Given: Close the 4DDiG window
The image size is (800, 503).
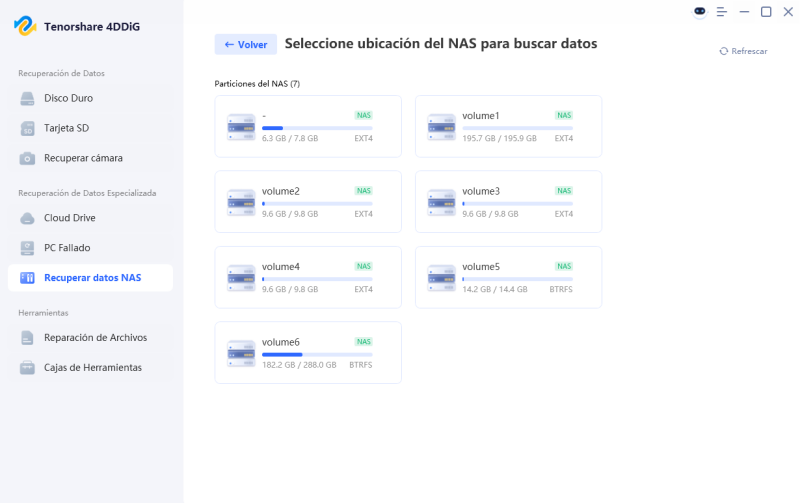Looking at the screenshot, I should [x=788, y=12].
